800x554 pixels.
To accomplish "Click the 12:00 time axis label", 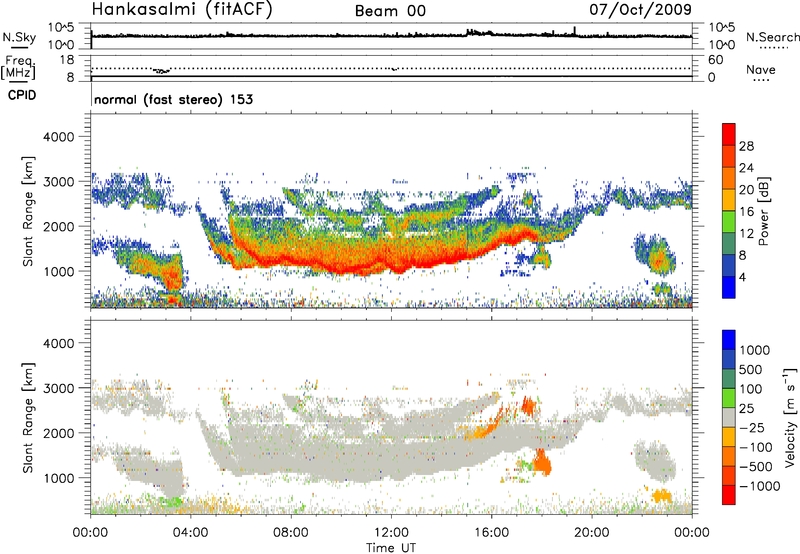I will point(391,532).
